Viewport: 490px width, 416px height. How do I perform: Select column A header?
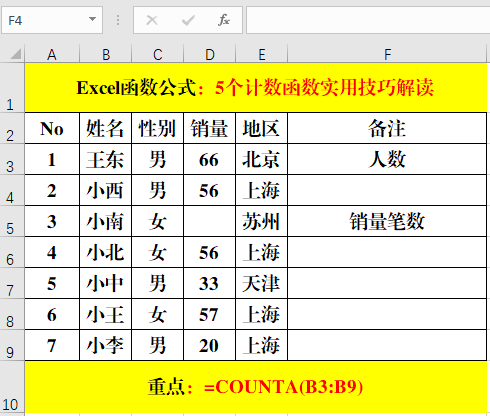tap(52, 54)
